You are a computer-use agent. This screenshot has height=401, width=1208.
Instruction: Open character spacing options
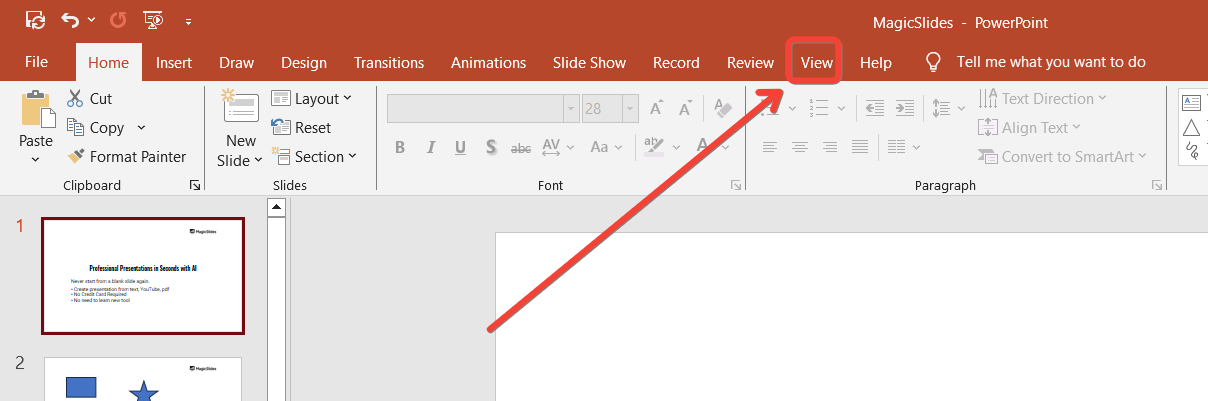(558, 147)
